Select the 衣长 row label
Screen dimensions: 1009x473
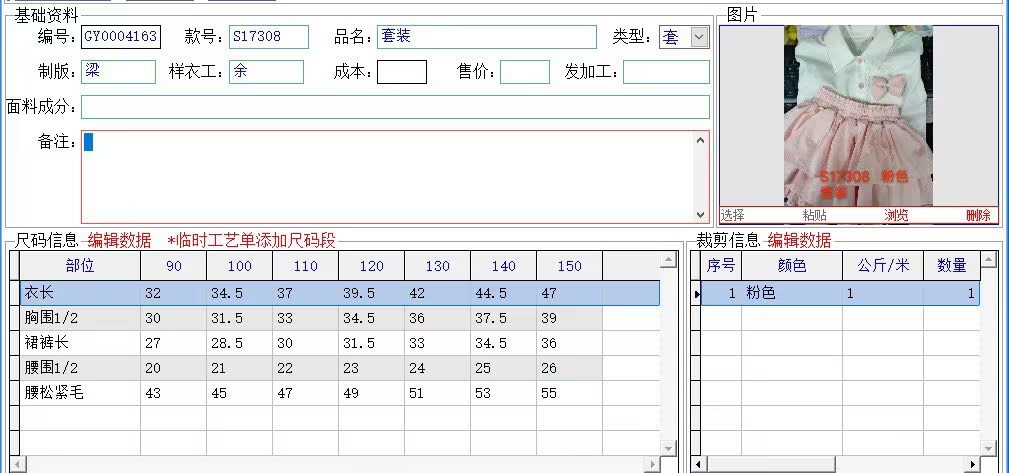pos(80,293)
